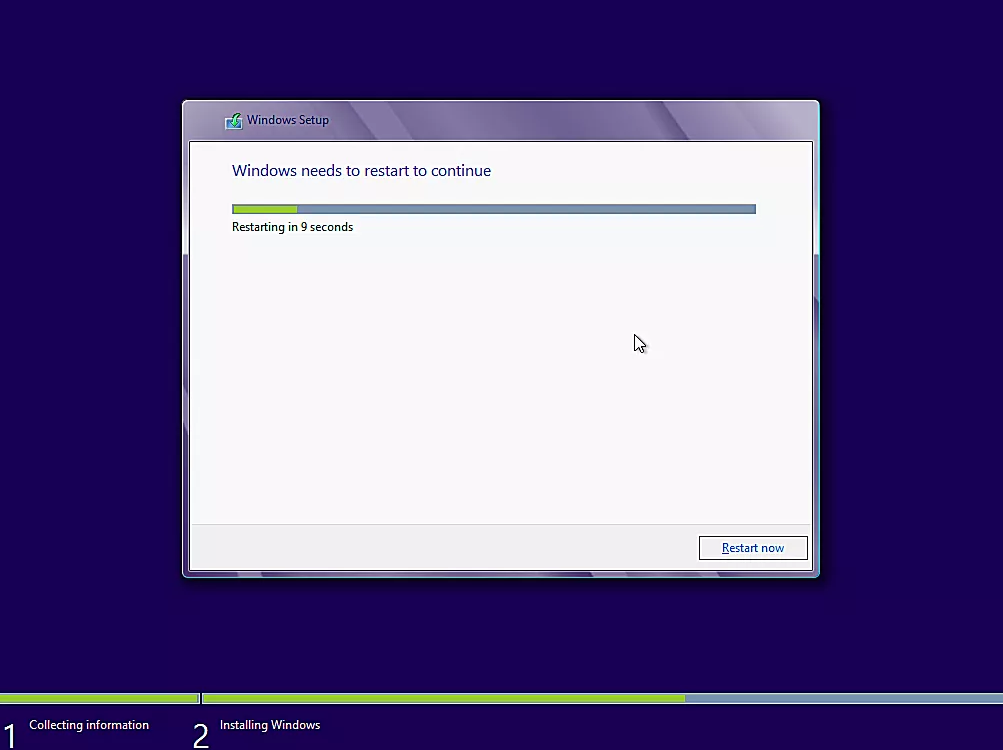Click the step number 1 at bottom
The width and height of the screenshot is (1003, 750).
(9, 736)
